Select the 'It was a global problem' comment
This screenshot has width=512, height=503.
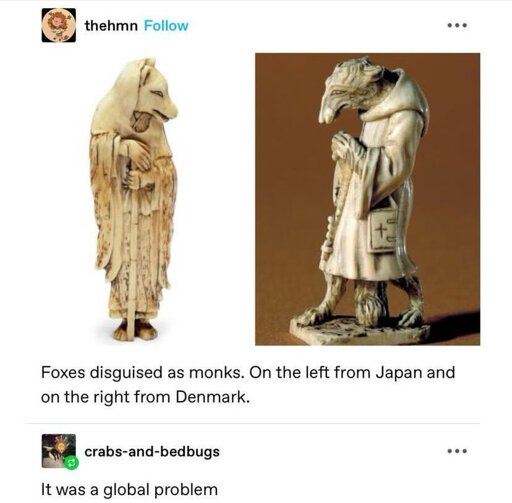[x=129, y=489]
